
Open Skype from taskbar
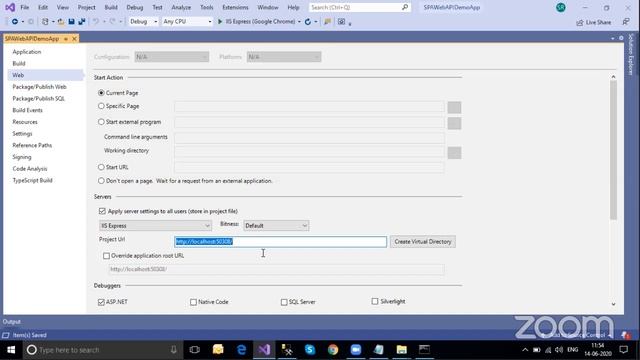pos(310,350)
